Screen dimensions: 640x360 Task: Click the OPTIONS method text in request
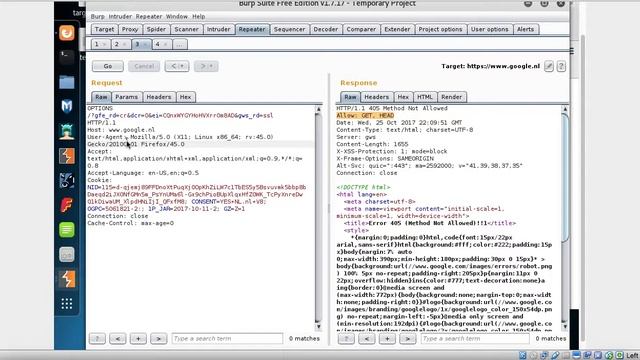pyautogui.click(x=100, y=109)
